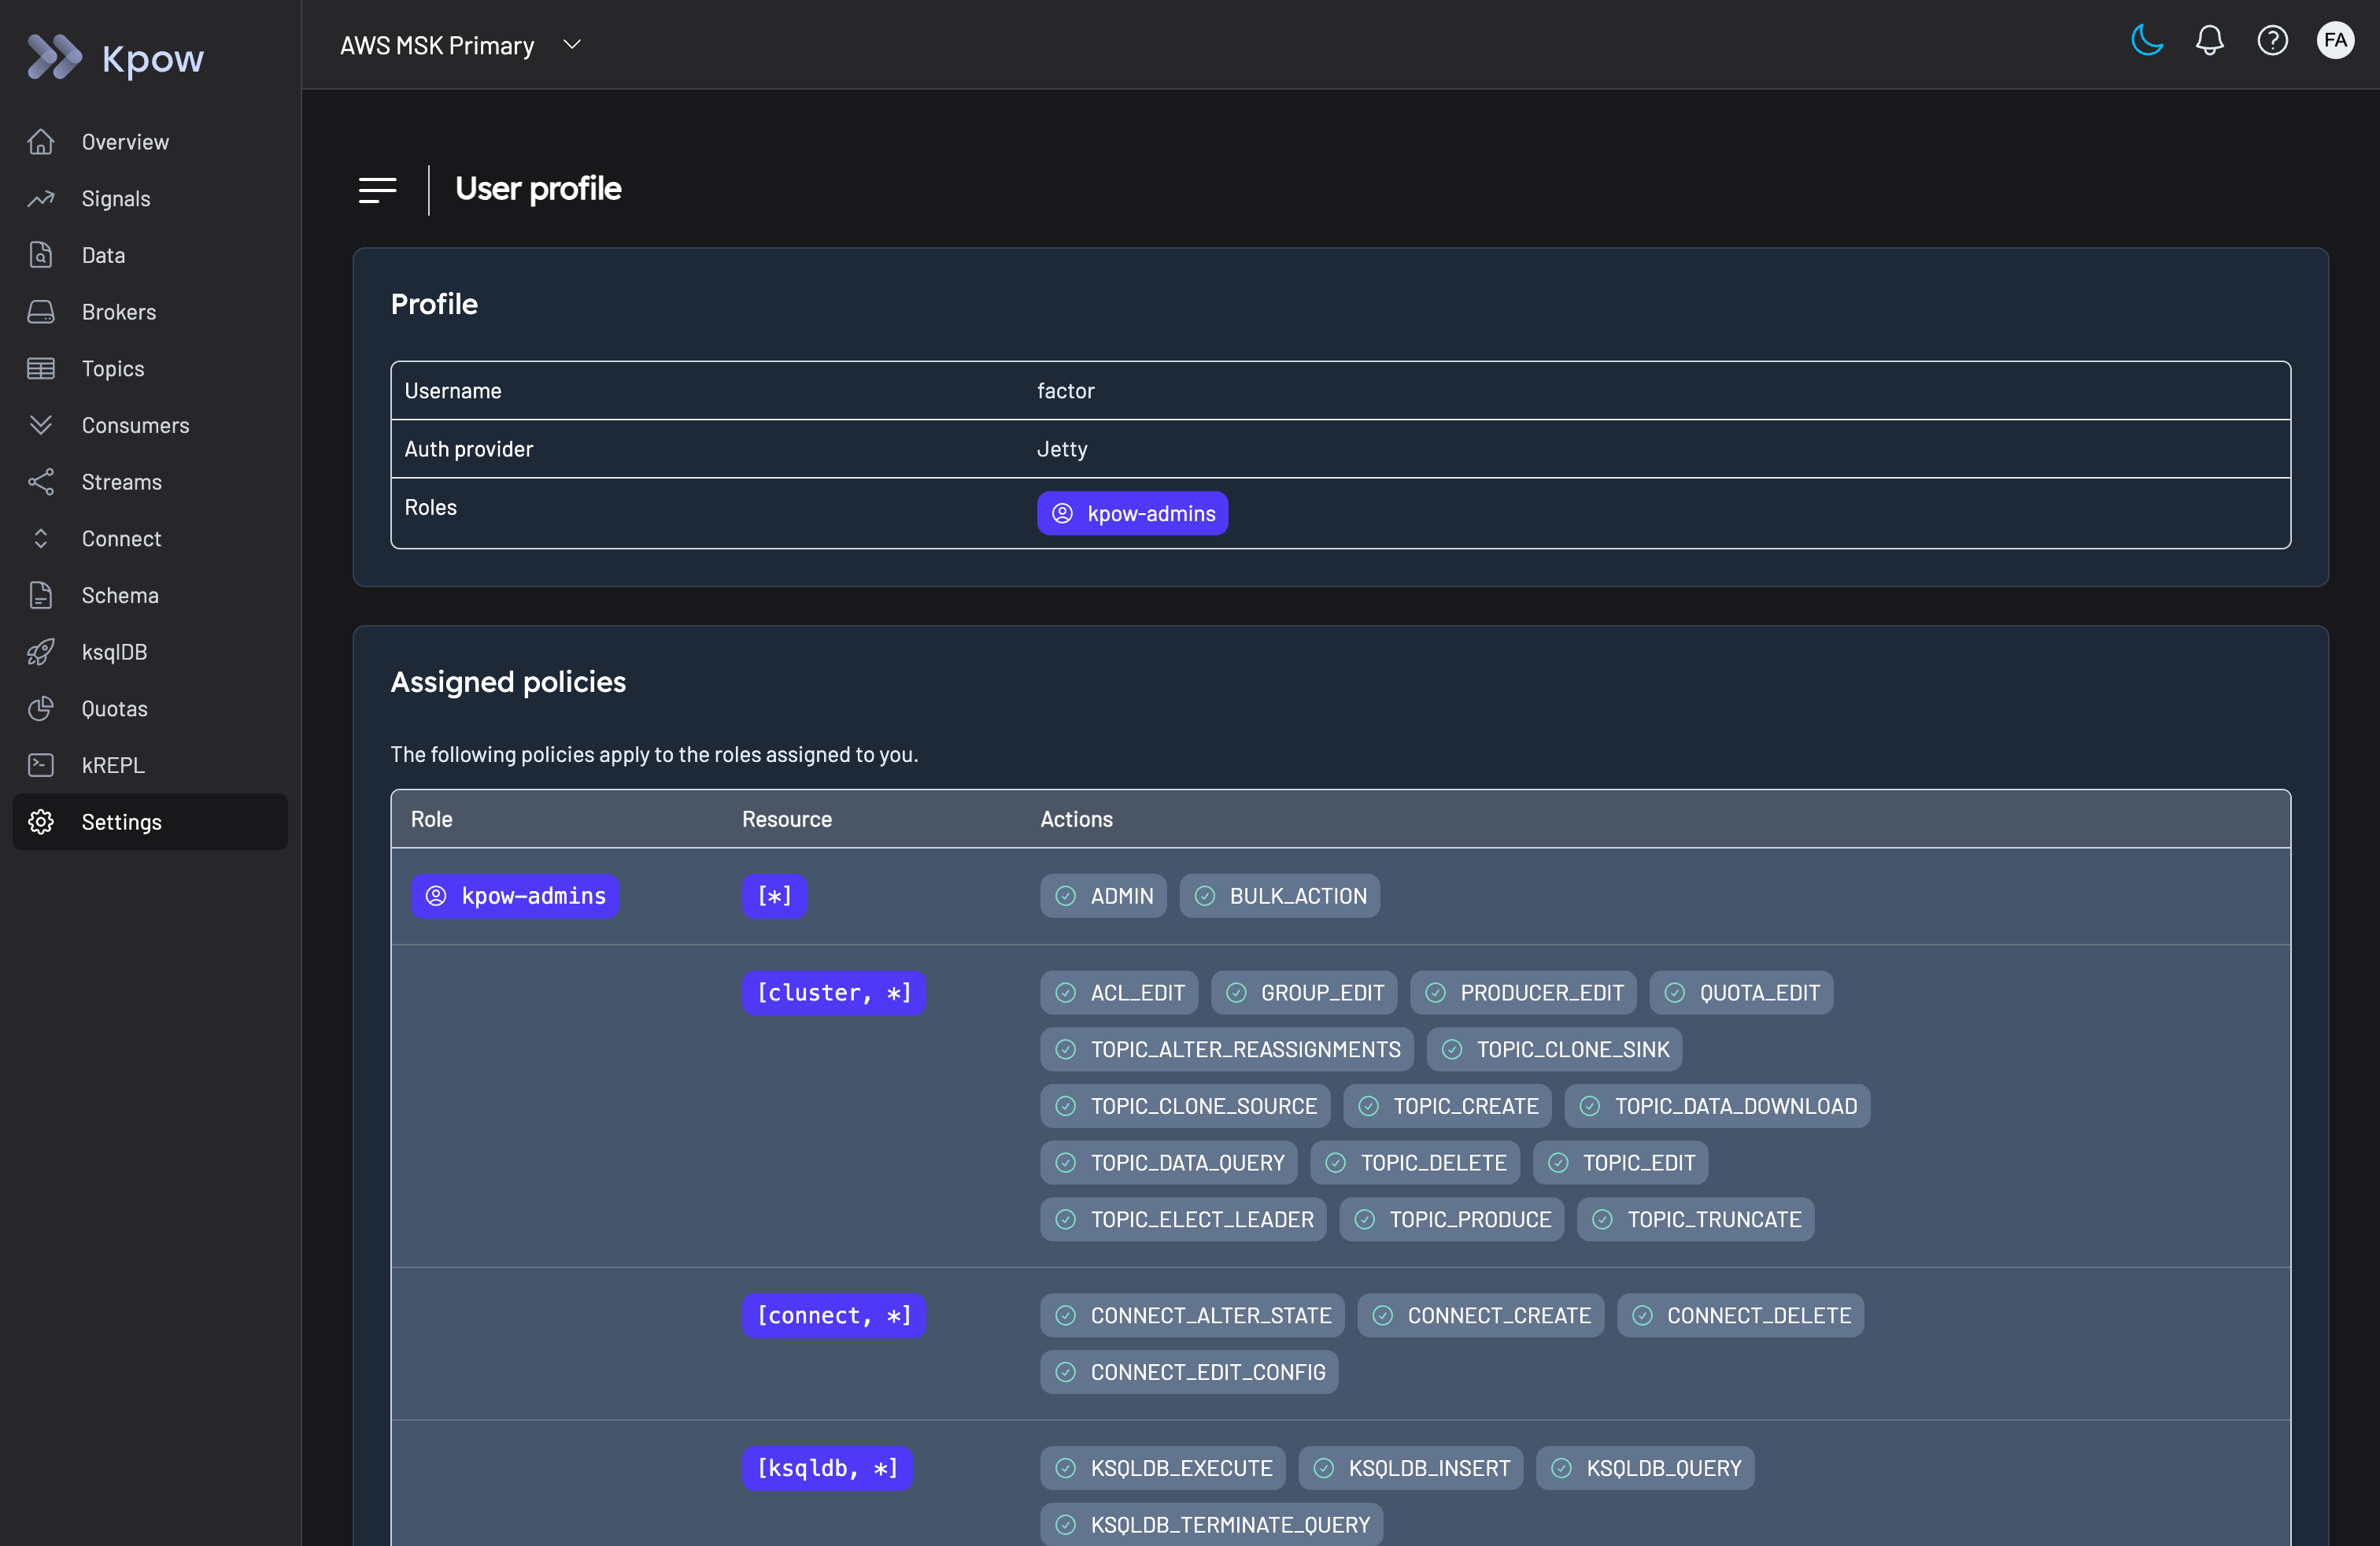Screen dimensions: 2380x1546
Task: Click TOPIC_DELETE chip
Action: click(1415, 1163)
